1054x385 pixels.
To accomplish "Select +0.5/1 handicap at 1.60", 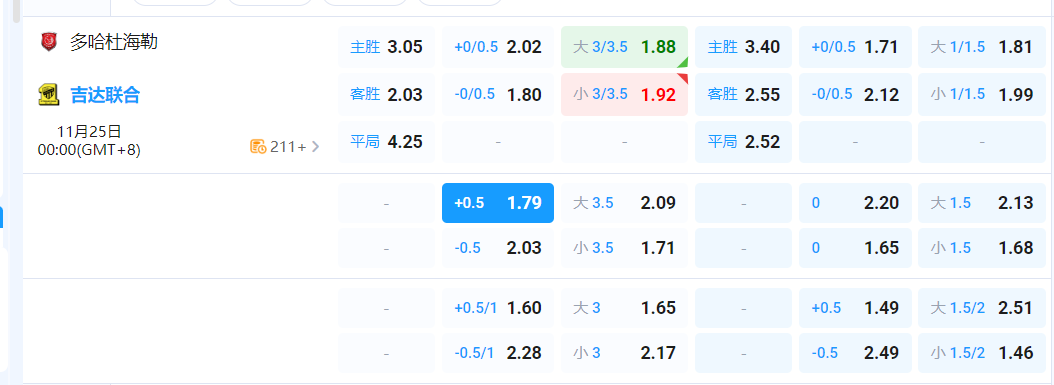I will point(498,308).
